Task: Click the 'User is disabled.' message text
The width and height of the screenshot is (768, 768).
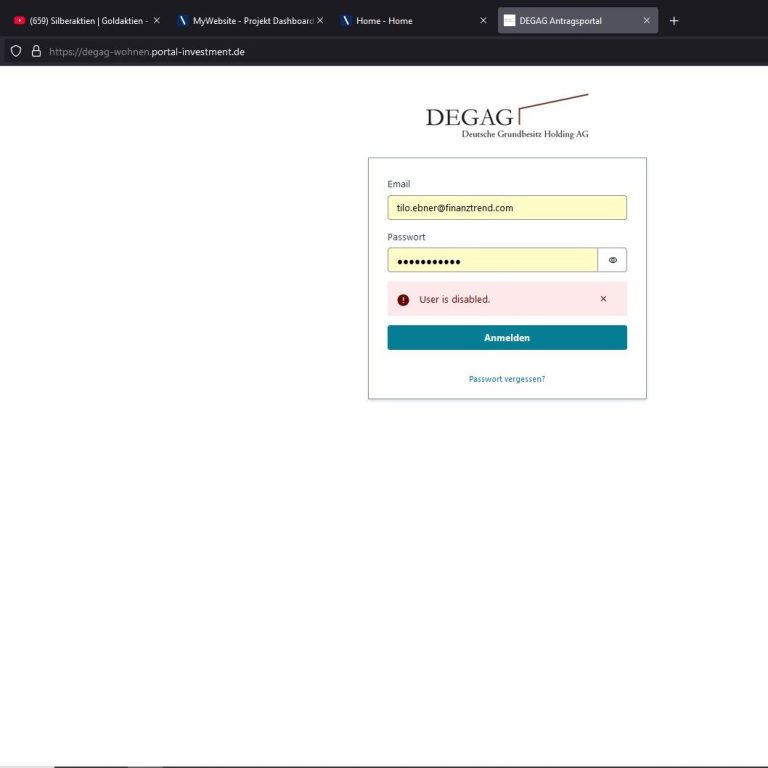Action: (x=455, y=299)
